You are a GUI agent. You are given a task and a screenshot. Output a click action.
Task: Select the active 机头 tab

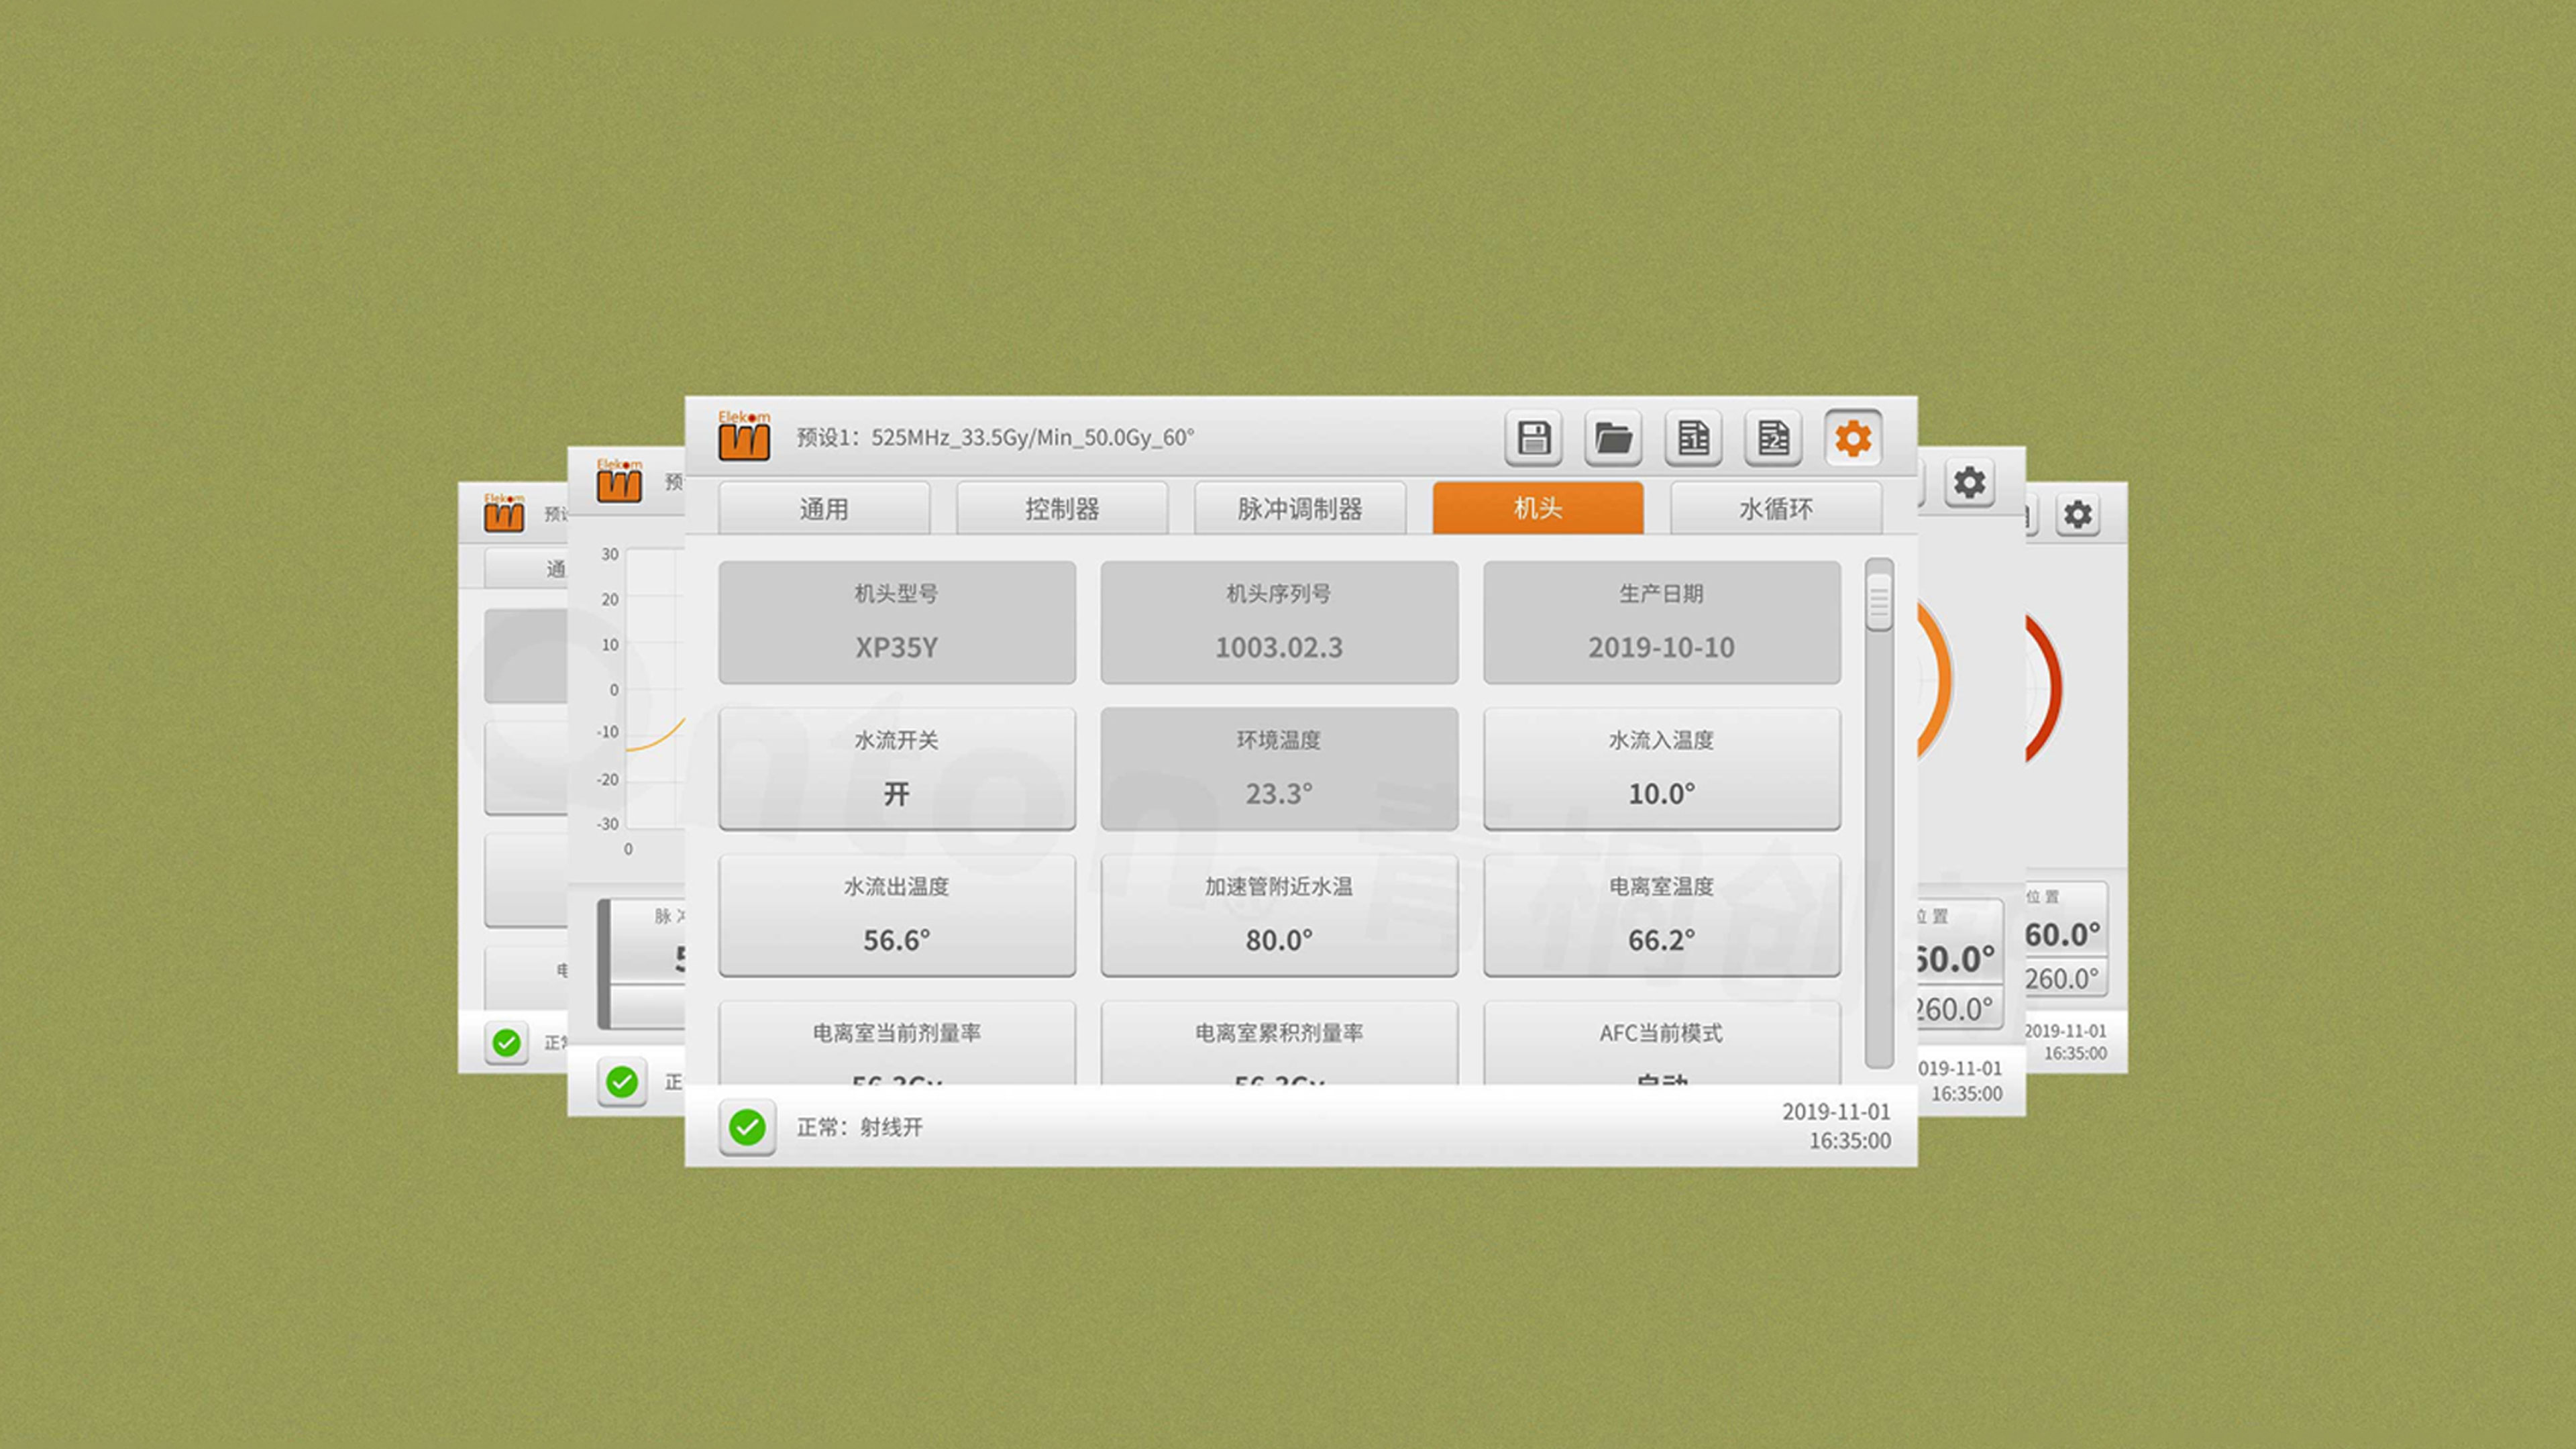pos(1538,508)
